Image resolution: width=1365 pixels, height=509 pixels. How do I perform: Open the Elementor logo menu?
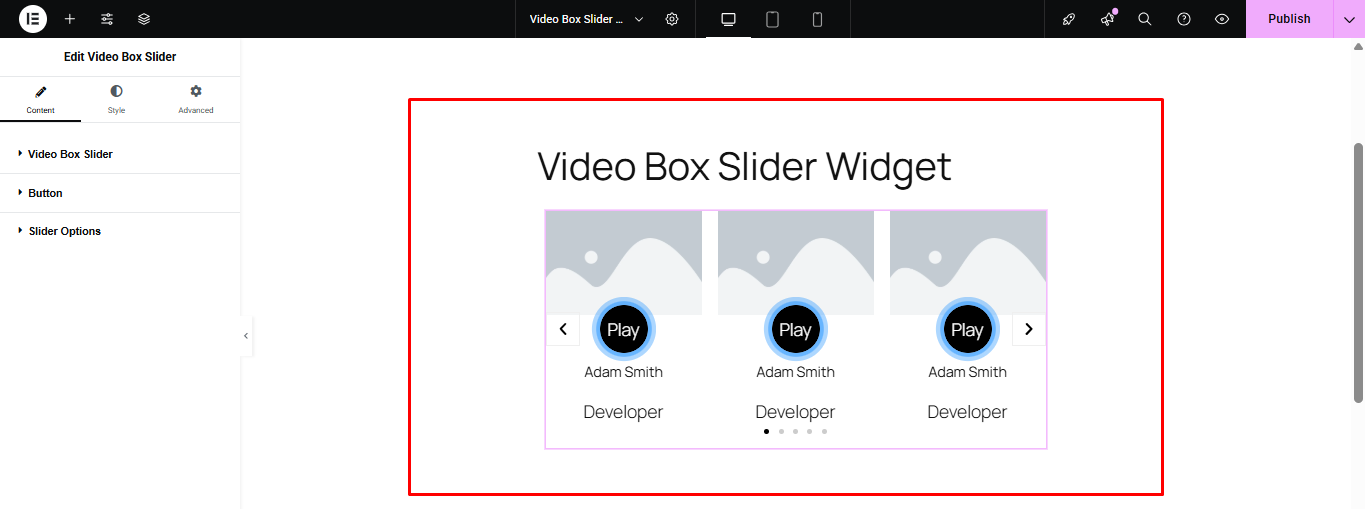click(33, 19)
